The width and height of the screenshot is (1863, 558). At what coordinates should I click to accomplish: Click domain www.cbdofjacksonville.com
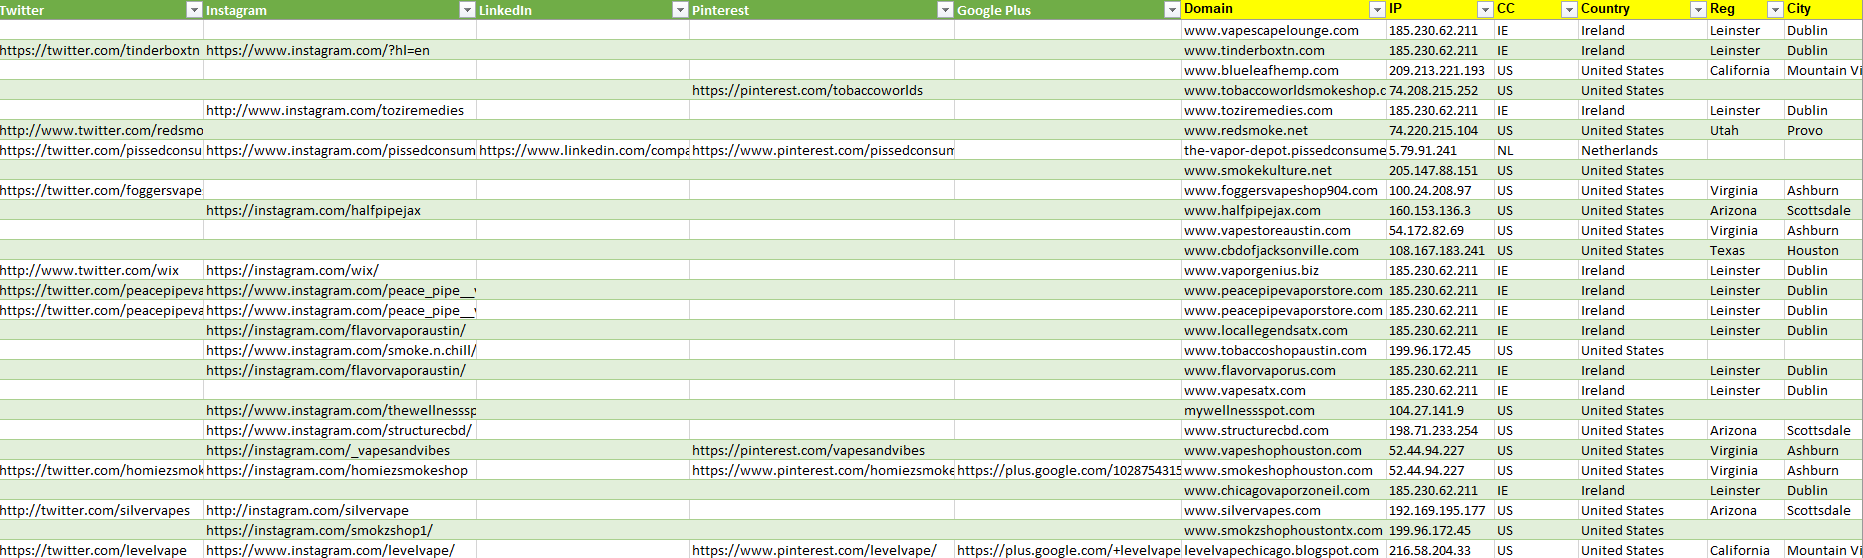(1283, 250)
